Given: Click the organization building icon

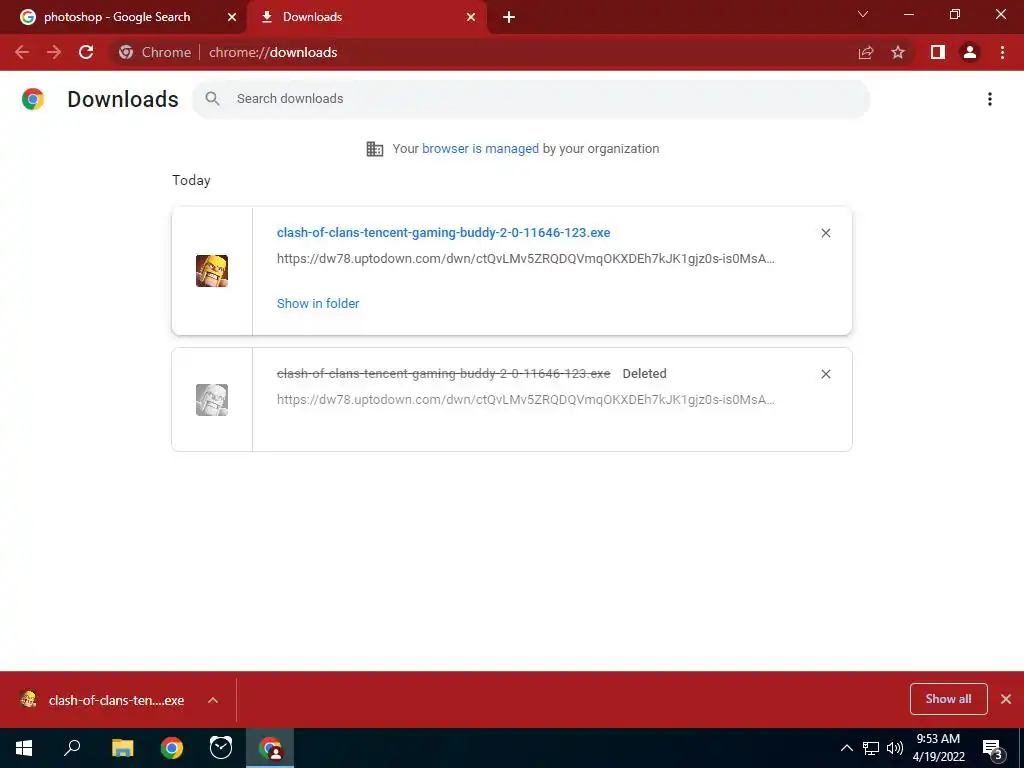Looking at the screenshot, I should pyautogui.click(x=375, y=149).
